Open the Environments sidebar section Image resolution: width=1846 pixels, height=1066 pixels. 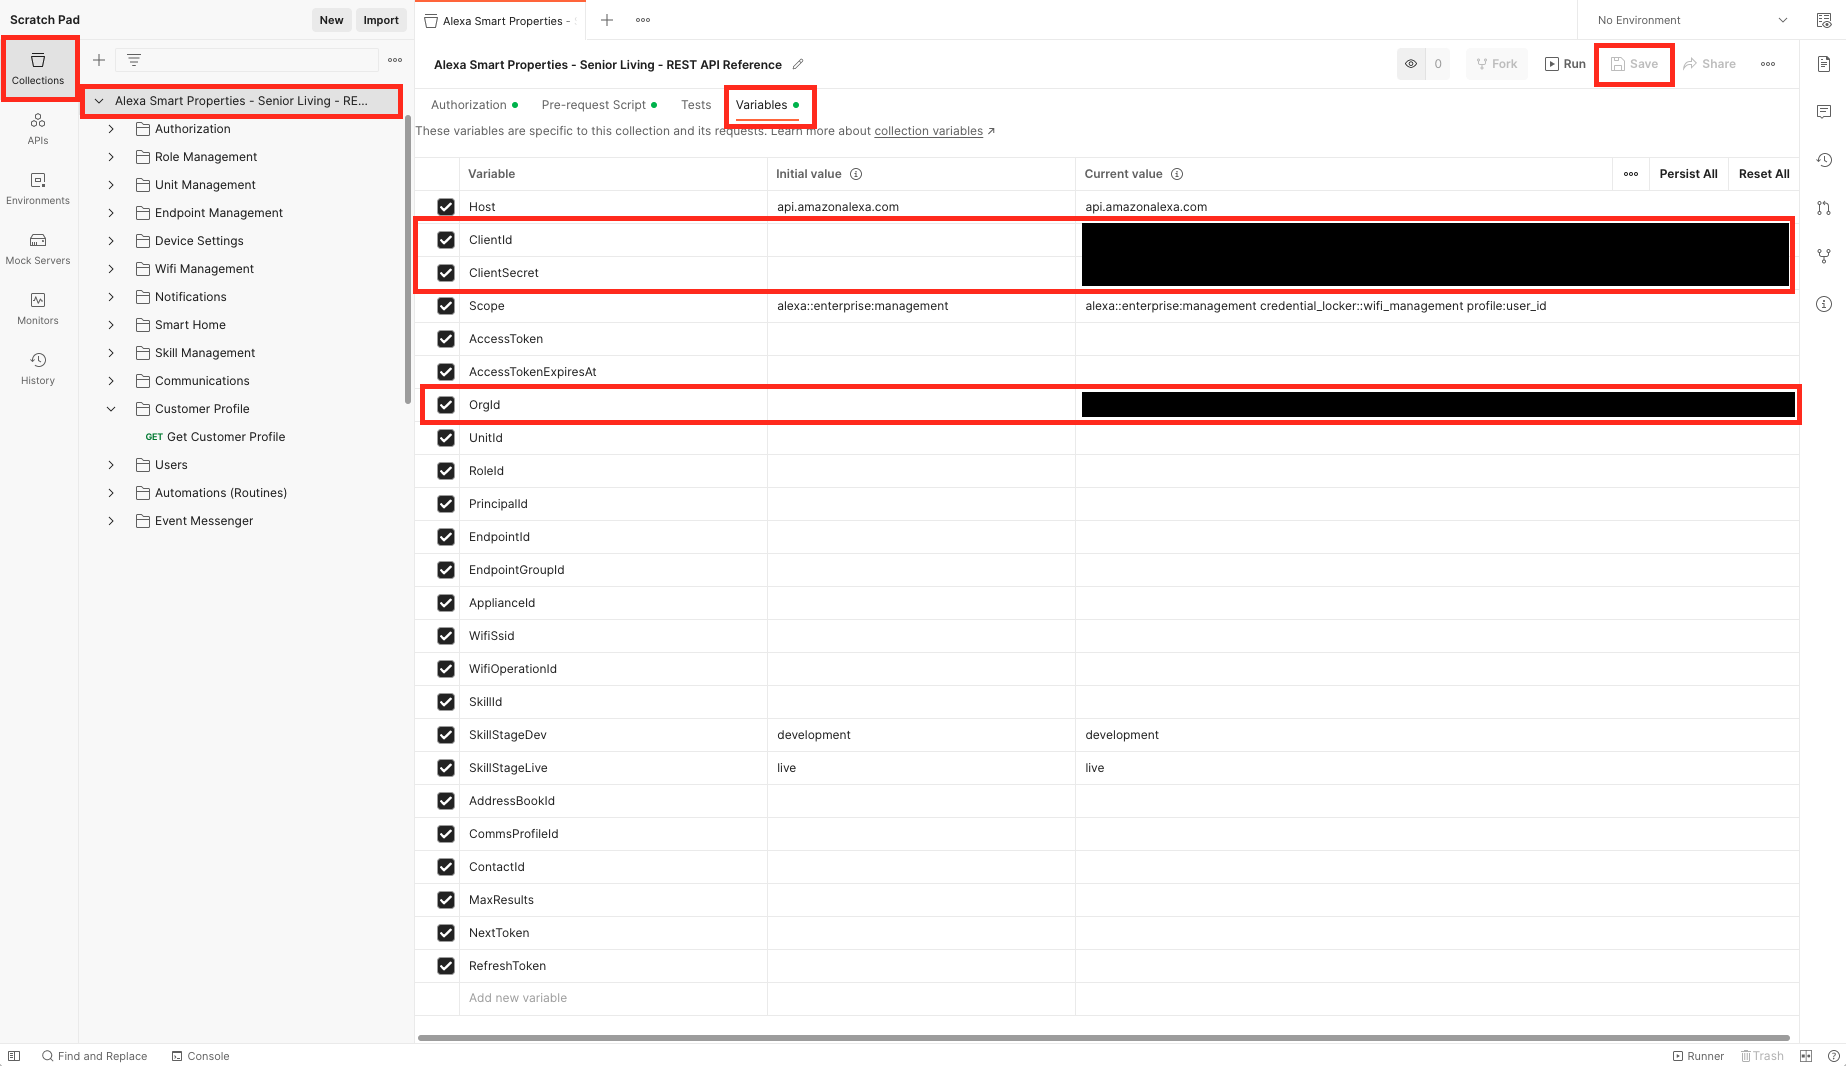pyautogui.click(x=38, y=189)
